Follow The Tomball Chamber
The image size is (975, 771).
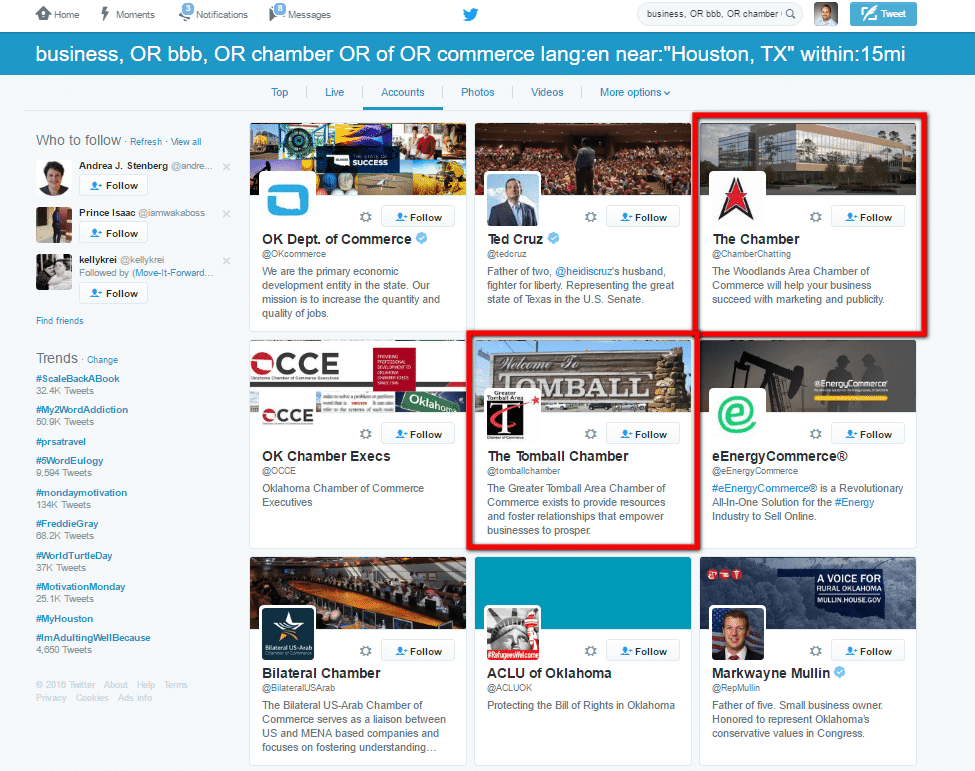click(643, 434)
